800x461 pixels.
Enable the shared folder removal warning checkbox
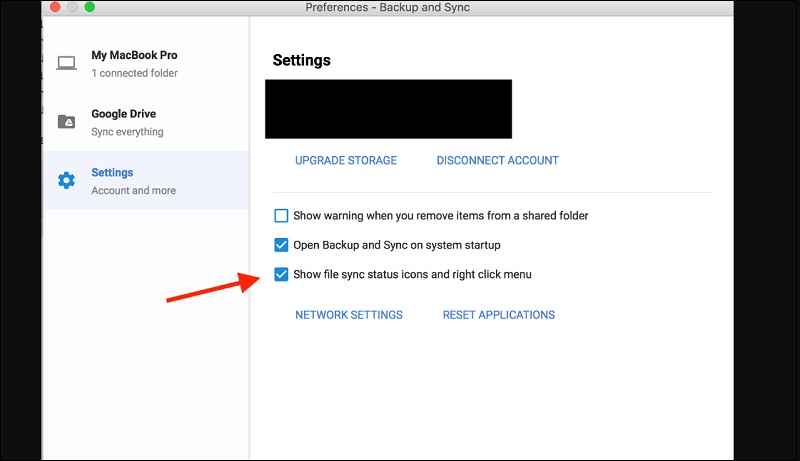point(281,215)
